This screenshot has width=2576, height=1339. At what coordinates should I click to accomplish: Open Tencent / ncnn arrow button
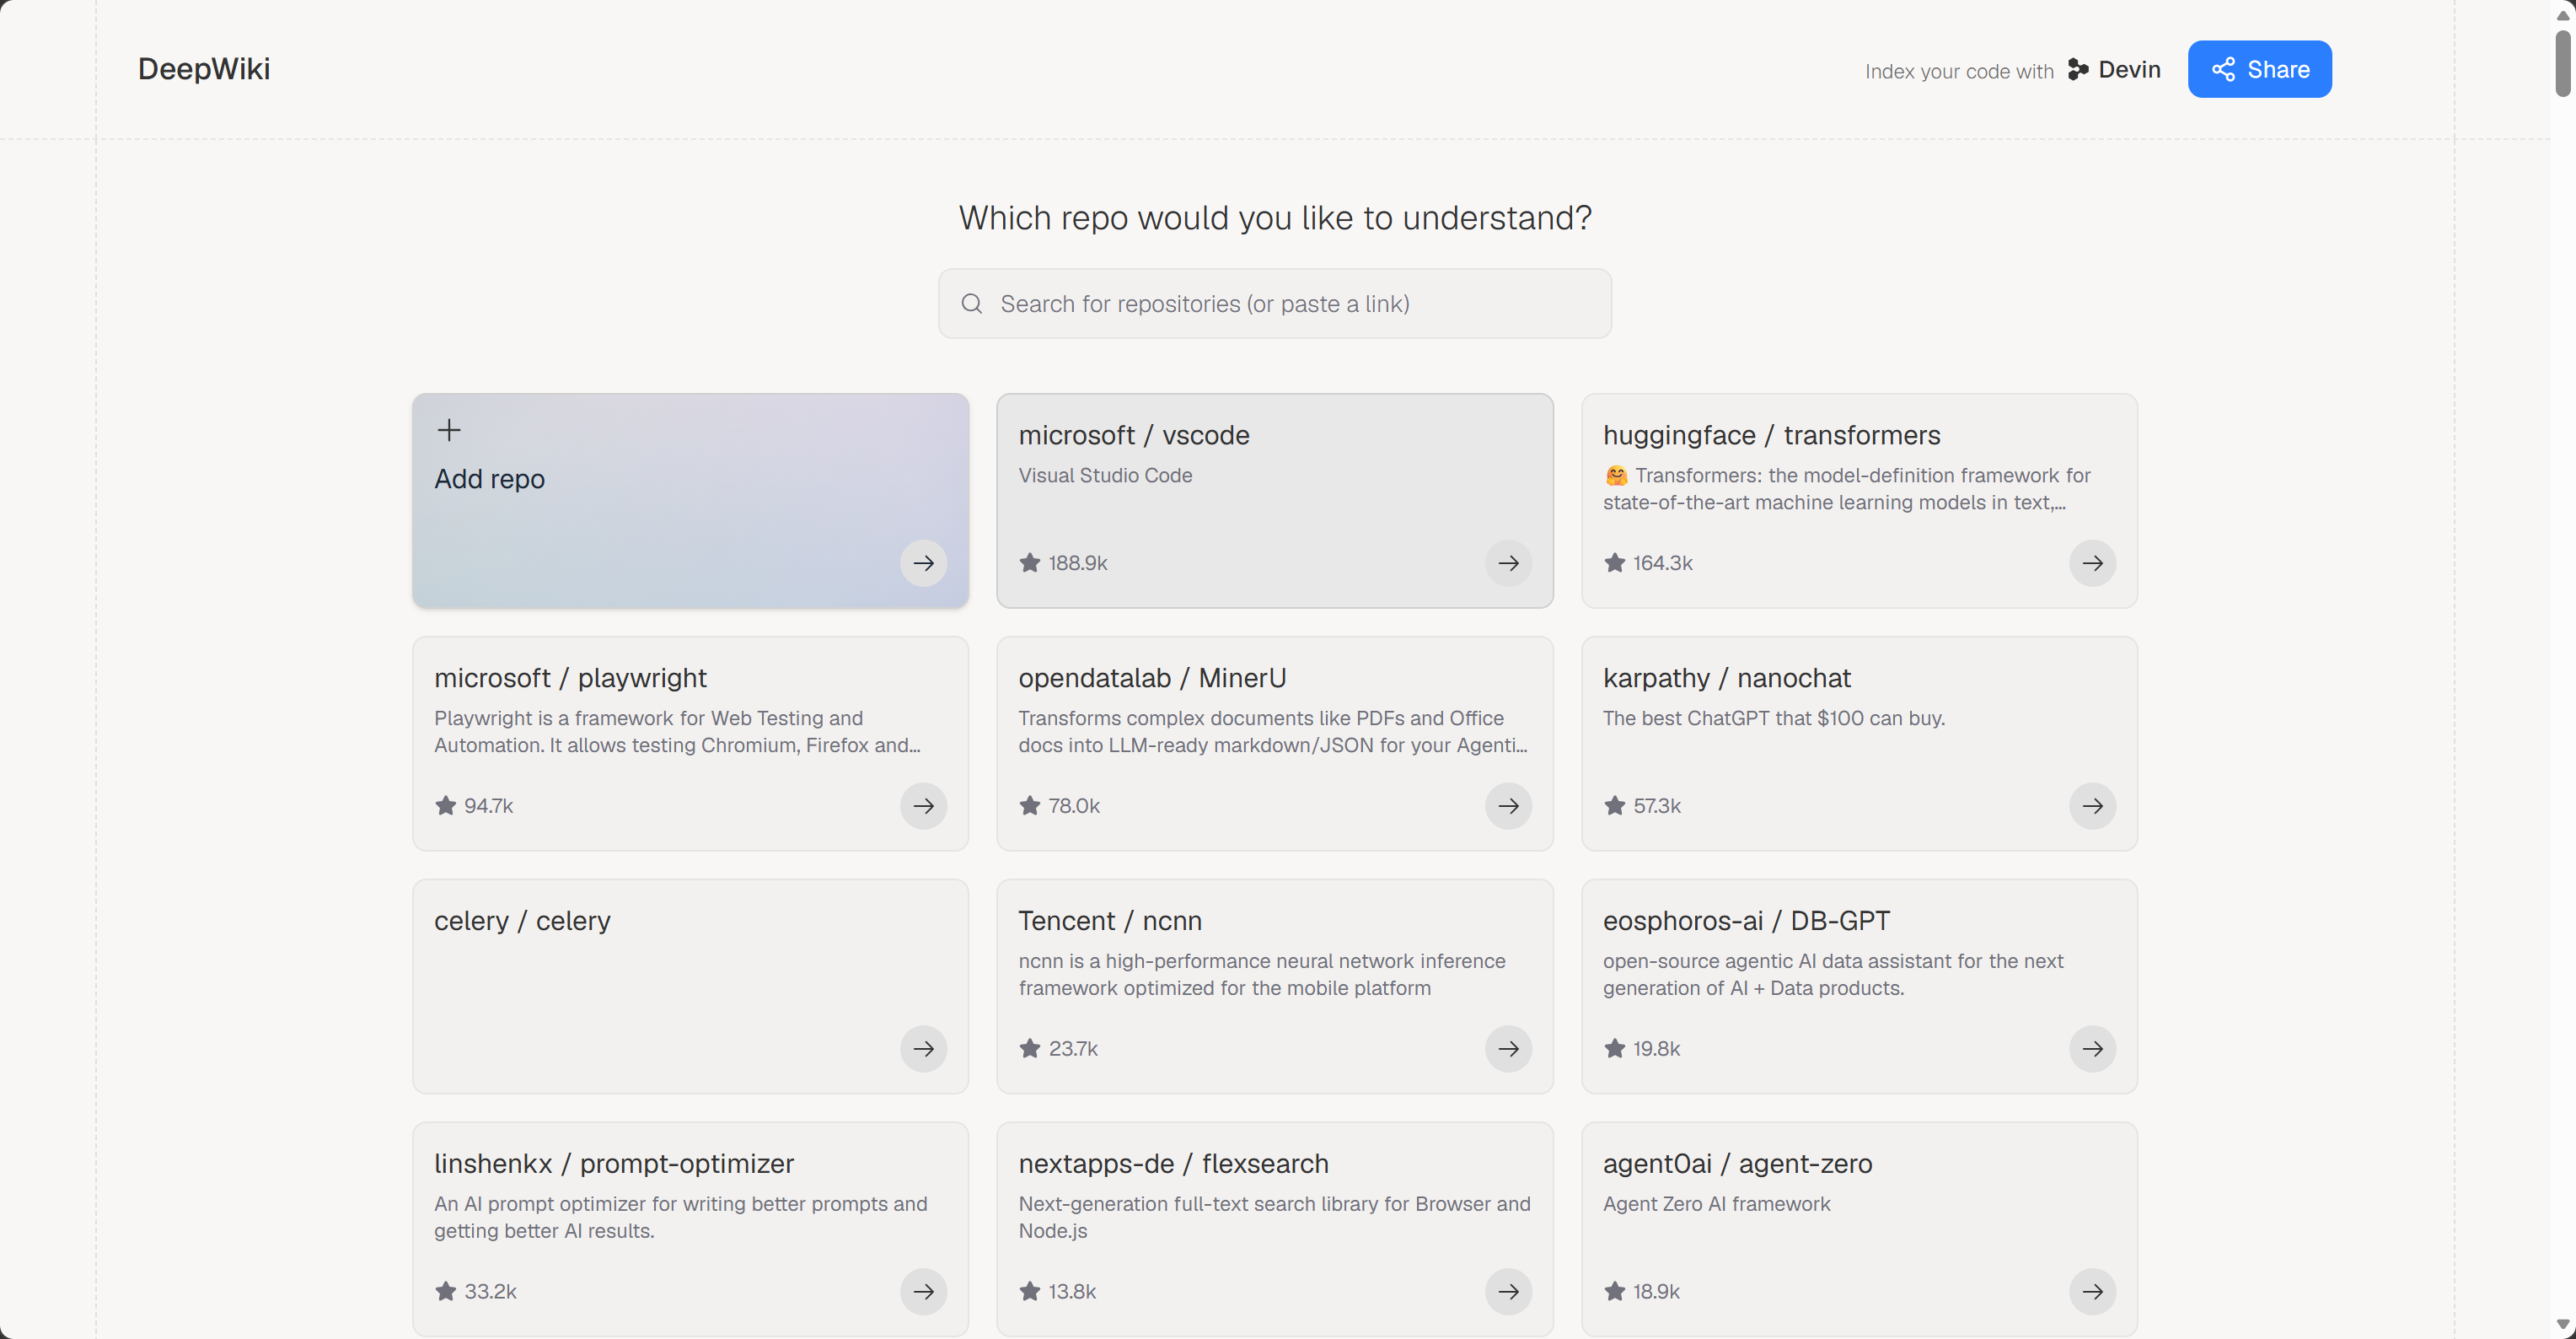coord(1508,1049)
